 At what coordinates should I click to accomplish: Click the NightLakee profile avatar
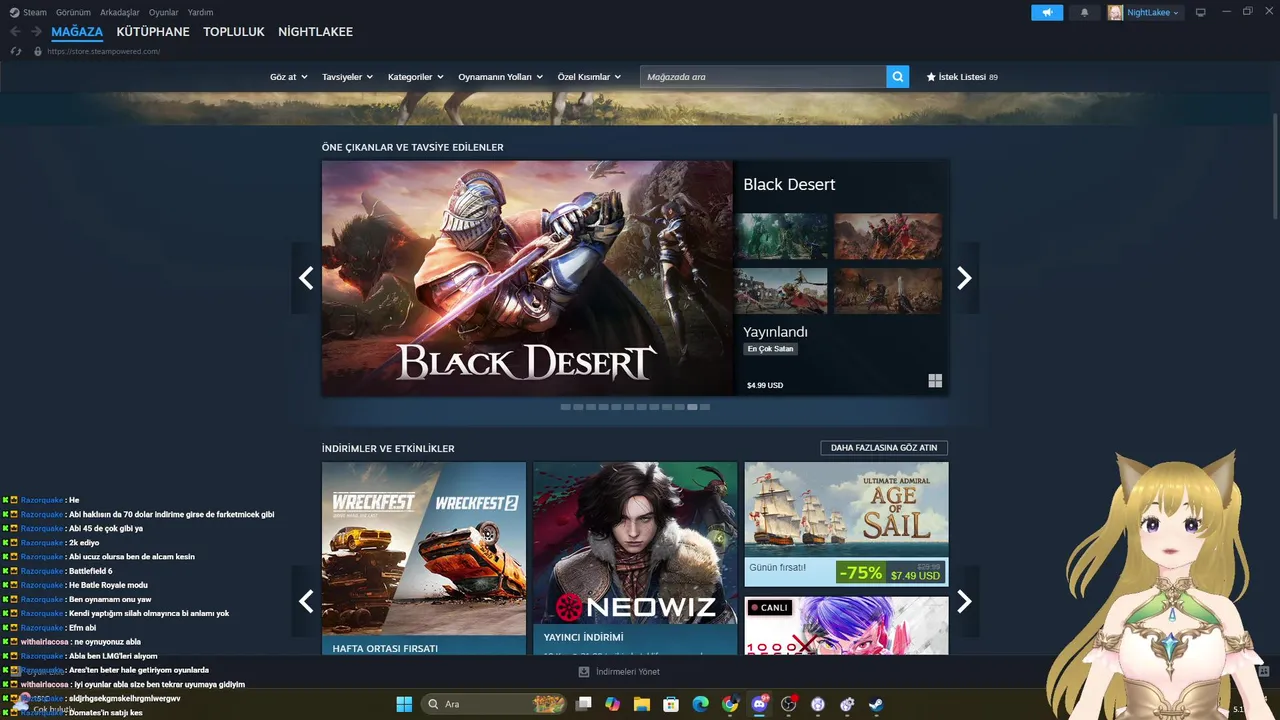point(1115,13)
